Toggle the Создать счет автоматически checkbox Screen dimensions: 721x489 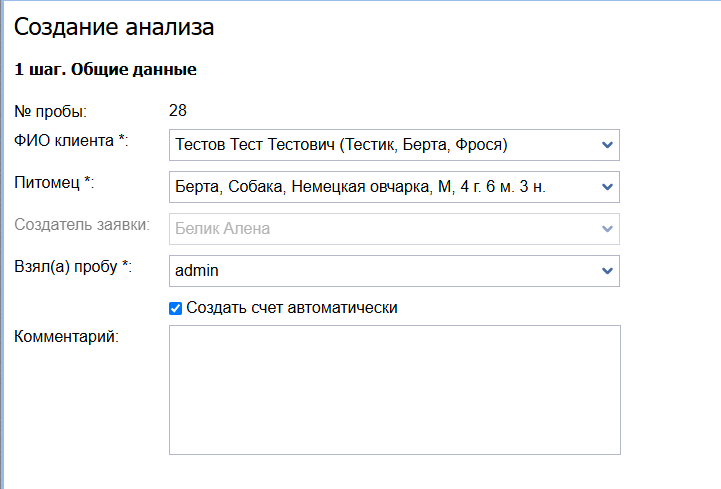point(176,308)
